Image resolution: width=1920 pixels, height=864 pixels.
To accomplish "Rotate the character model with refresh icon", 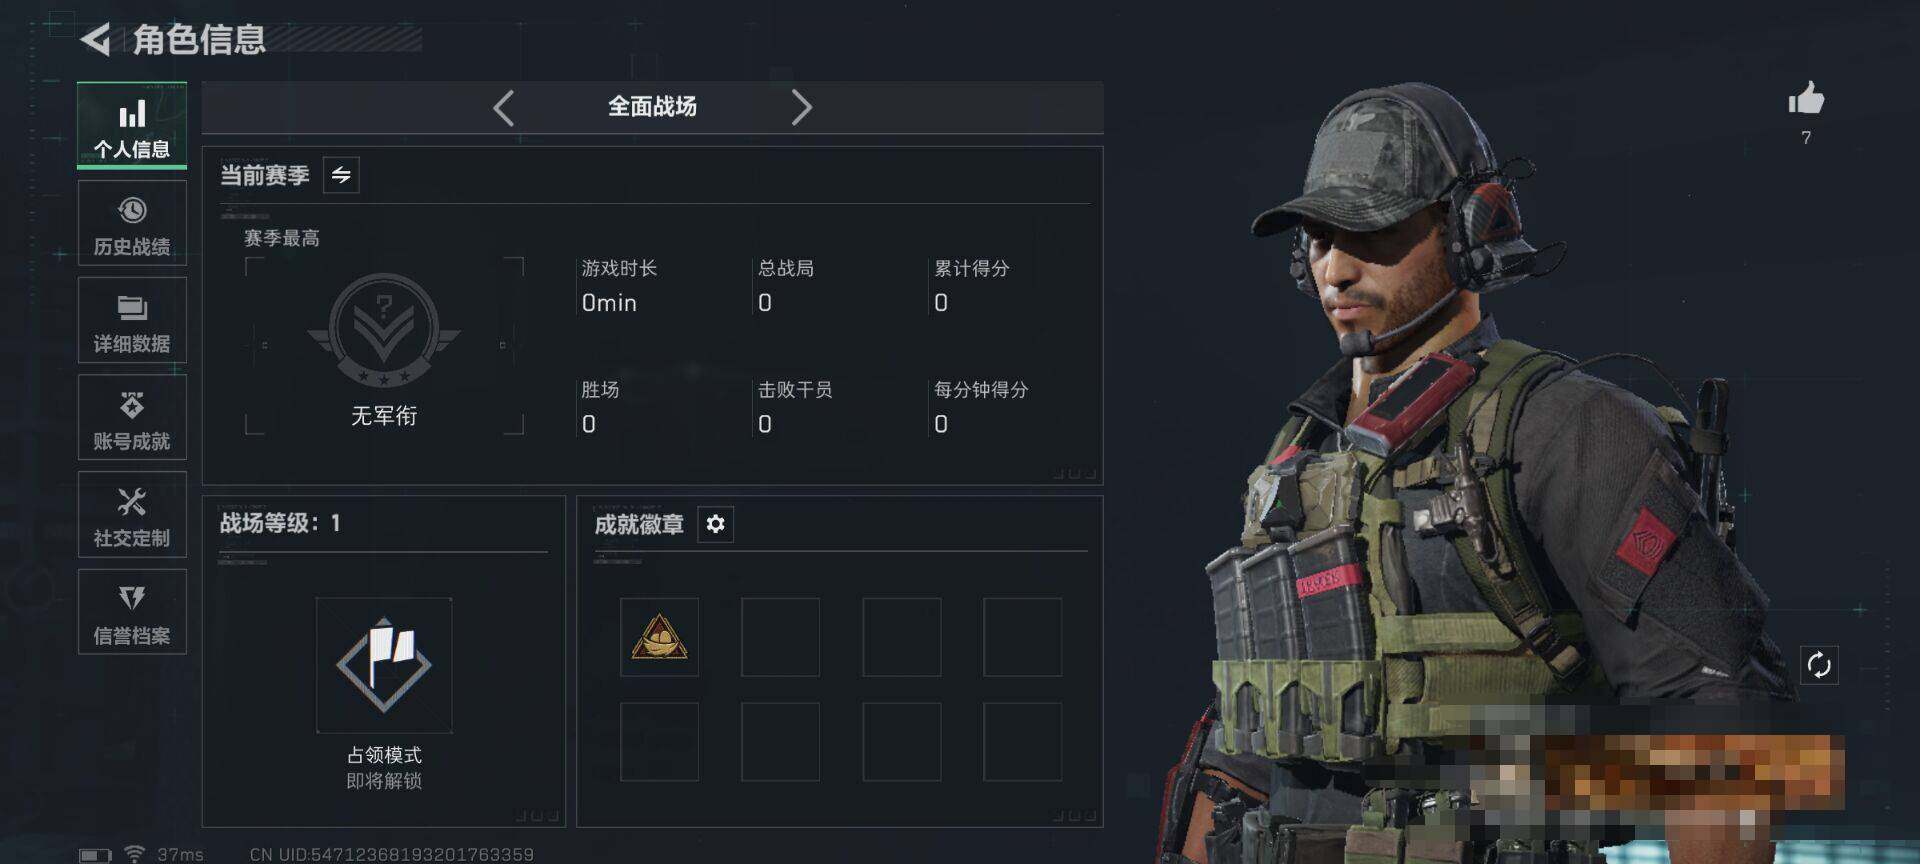I will 1819,665.
